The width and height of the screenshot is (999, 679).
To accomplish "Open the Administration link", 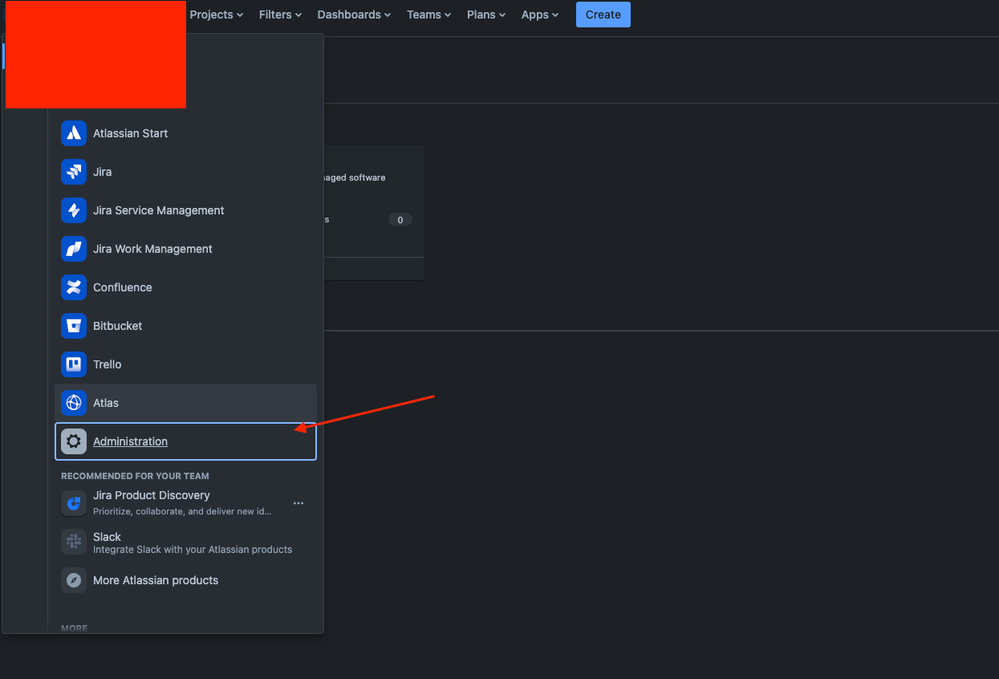I will [185, 441].
